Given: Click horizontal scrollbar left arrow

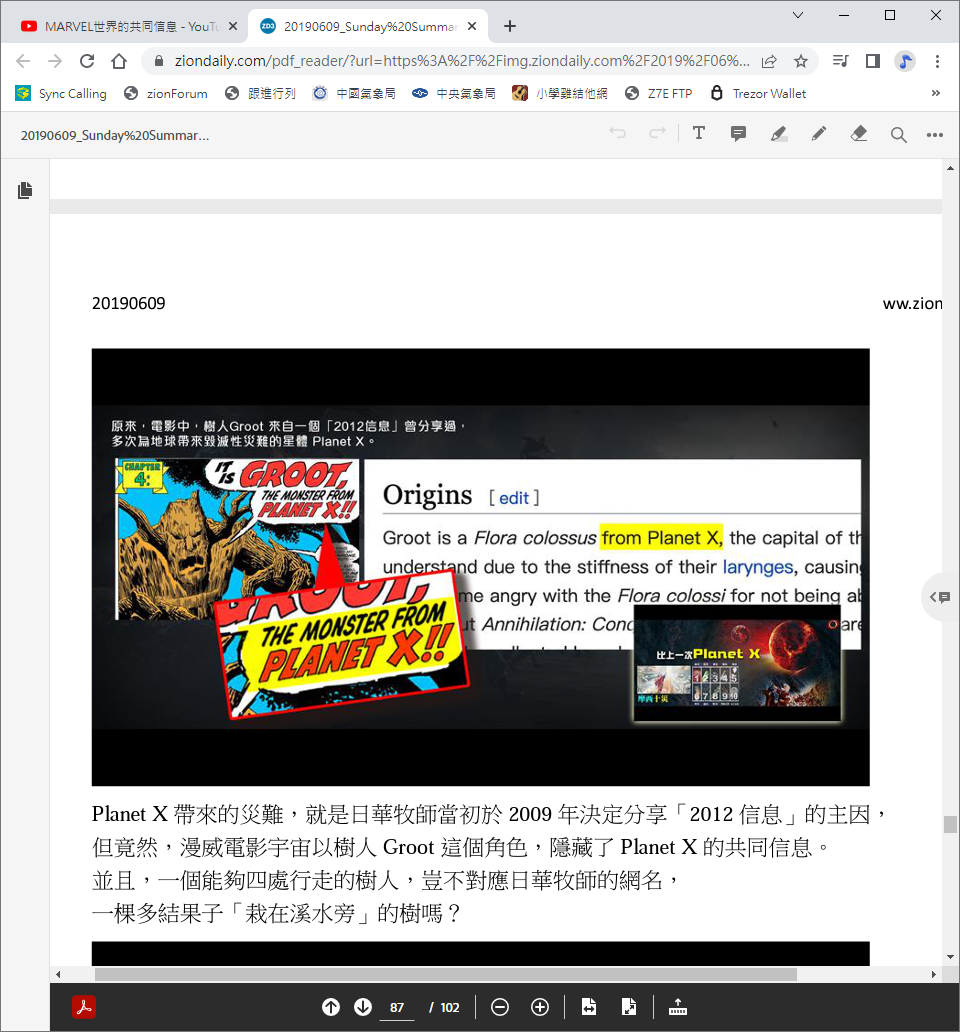Looking at the screenshot, I should tap(59, 974).
